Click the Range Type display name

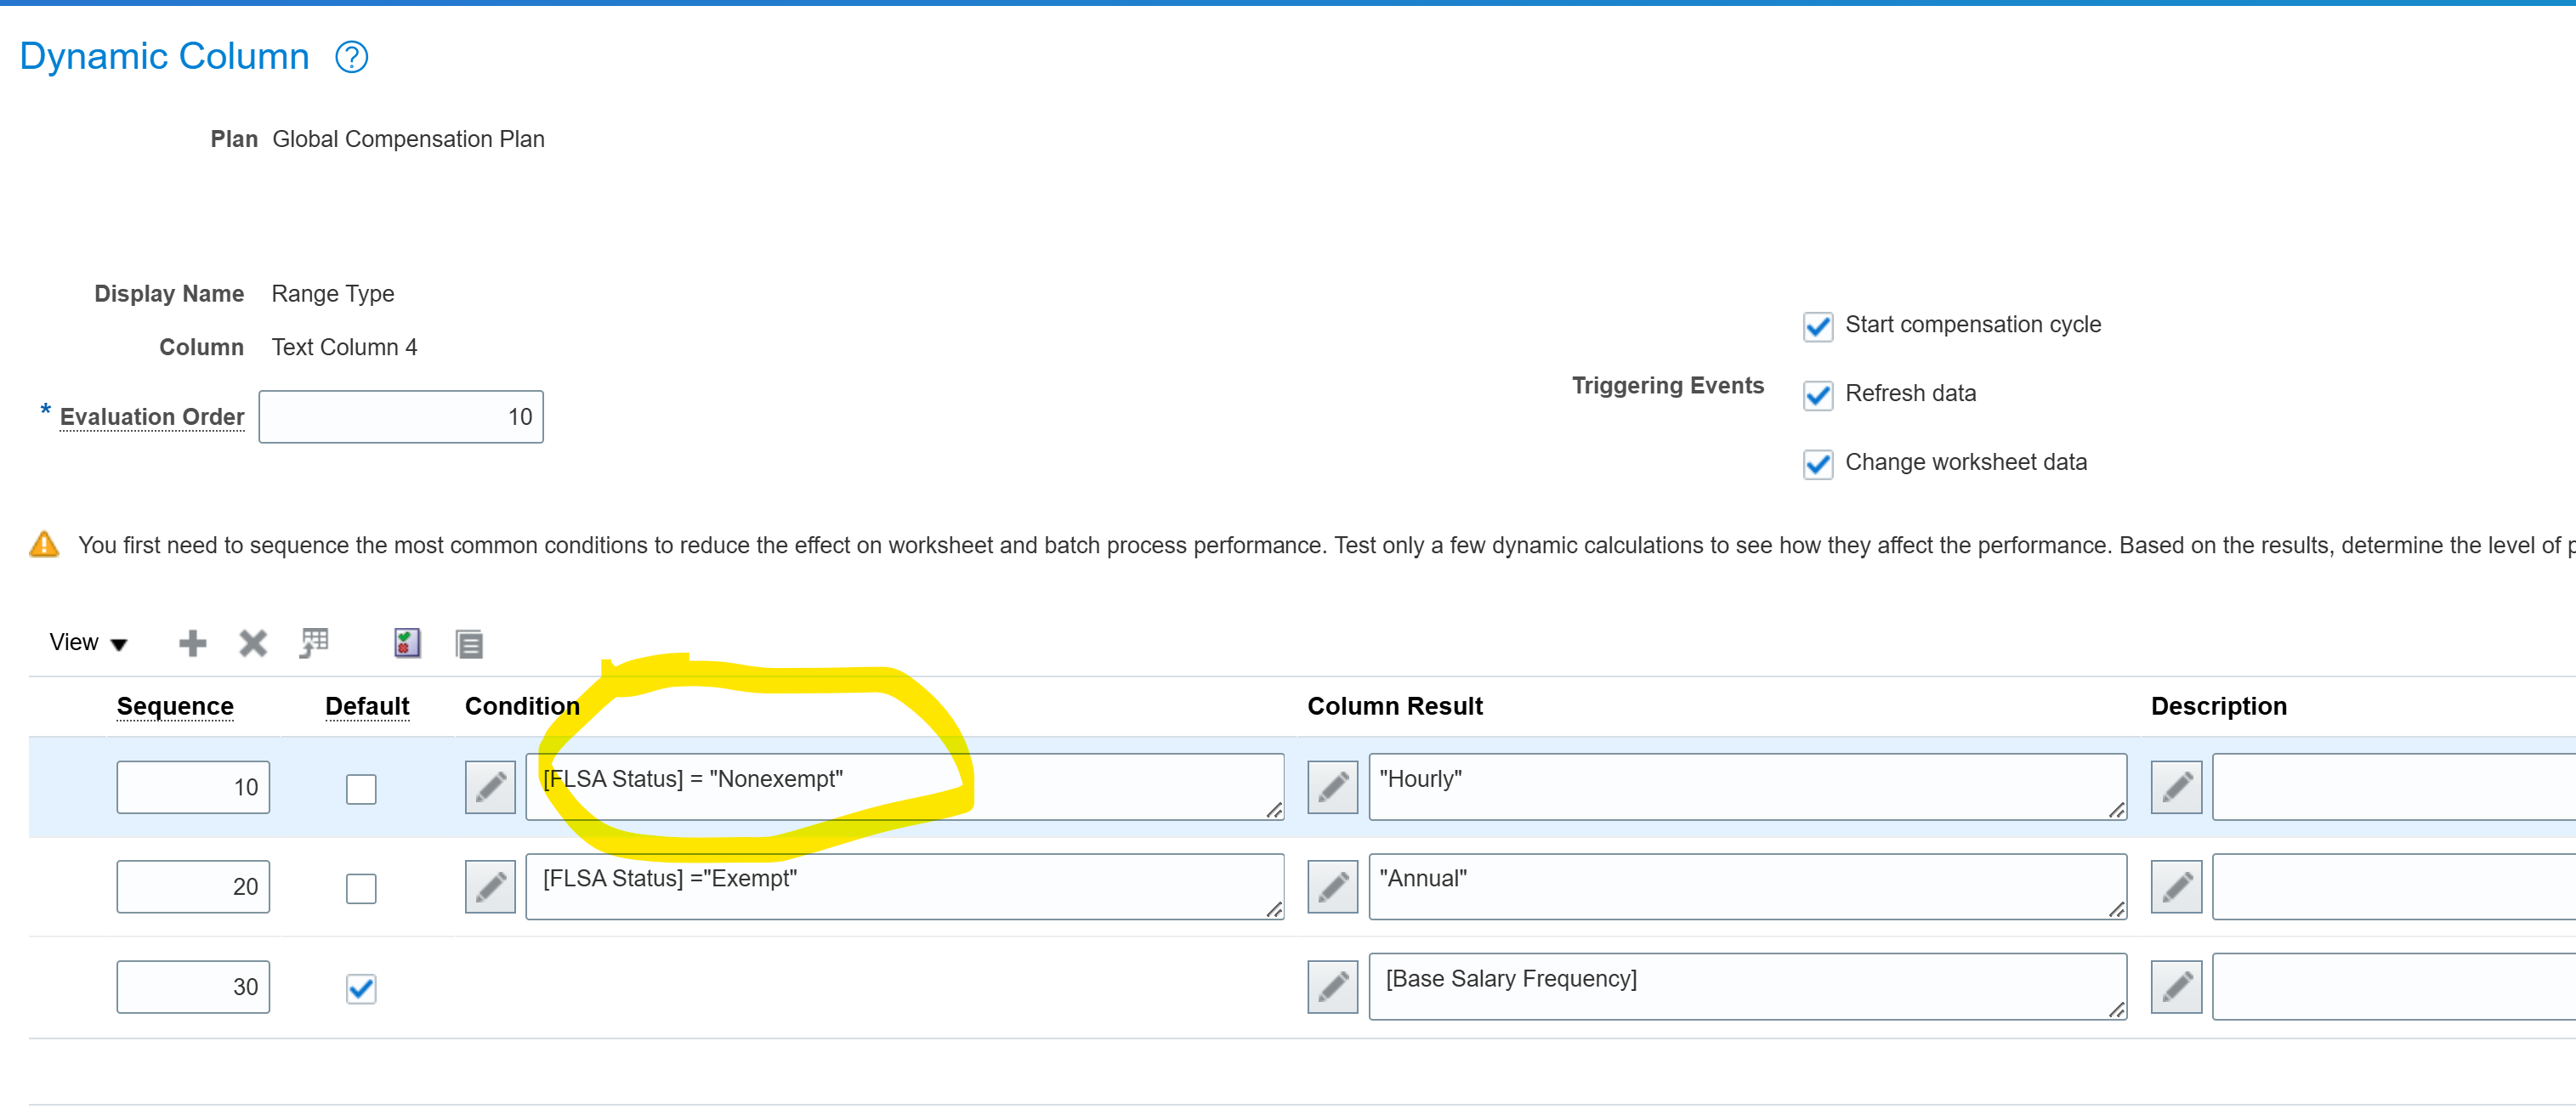pyautogui.click(x=333, y=294)
